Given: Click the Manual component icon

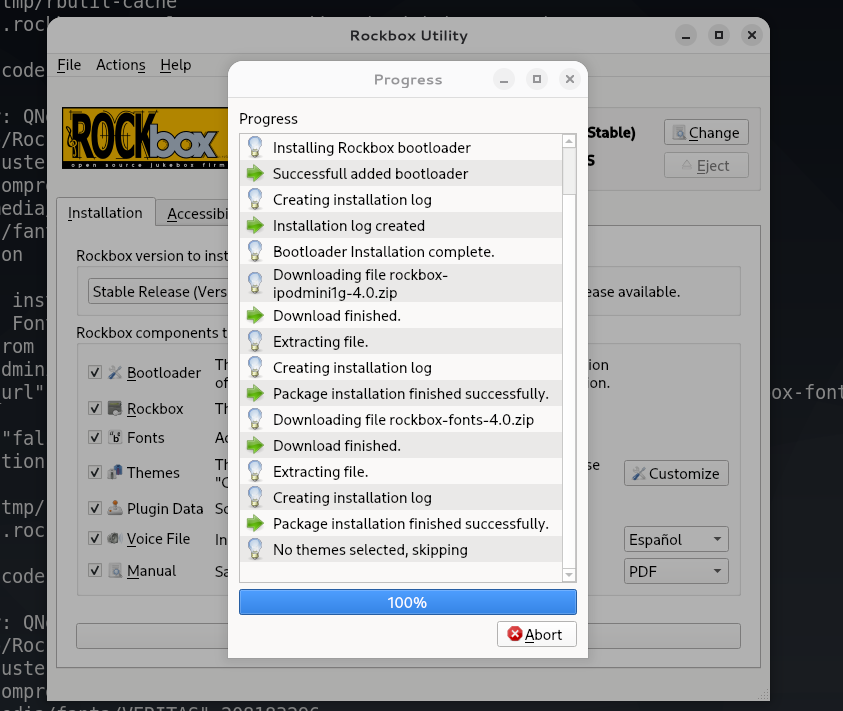Looking at the screenshot, I should [x=115, y=571].
